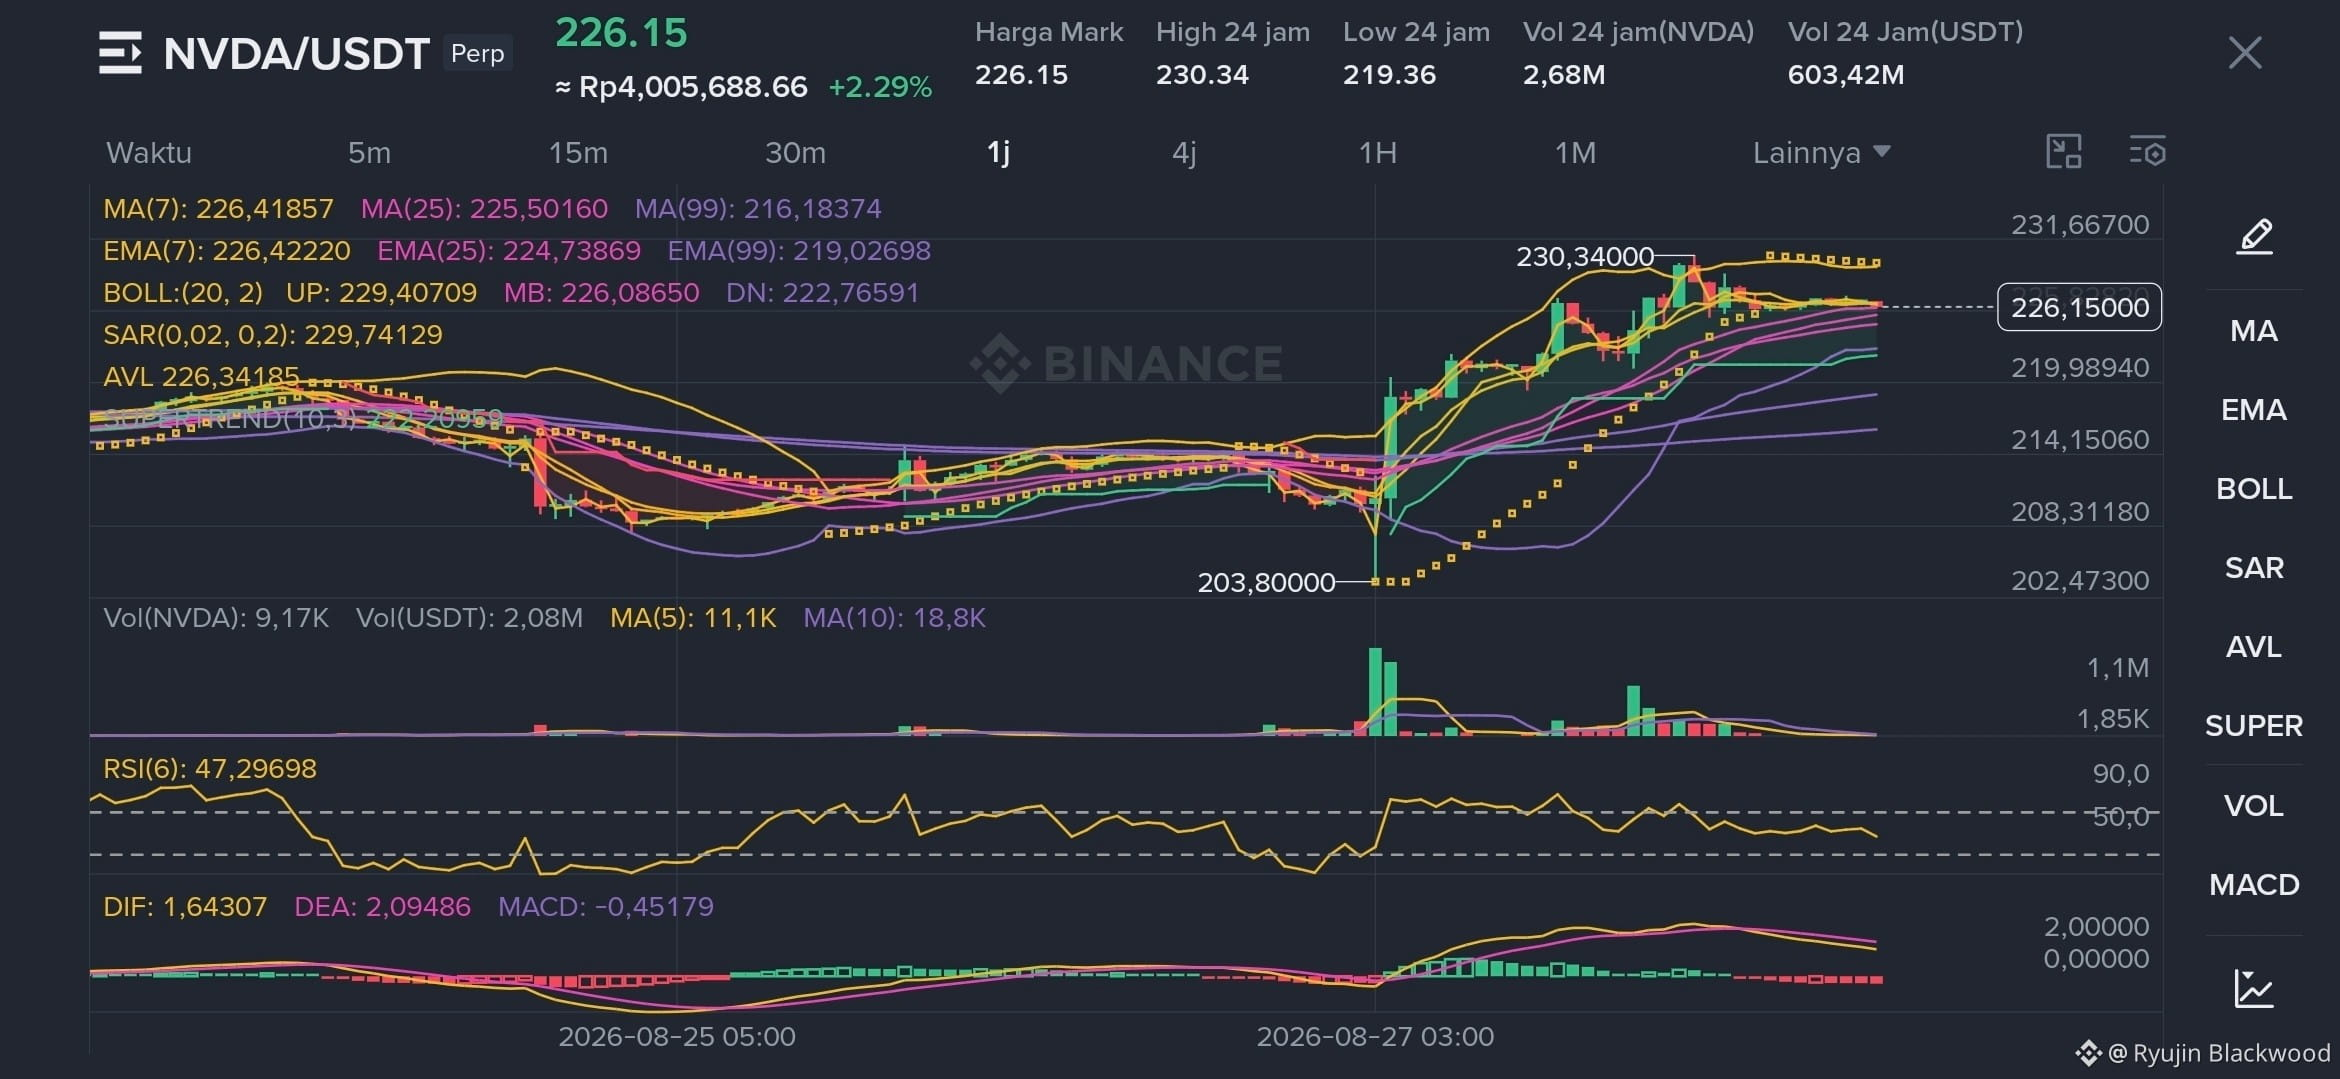Image resolution: width=2340 pixels, height=1079 pixels.
Task: Click the +2.29% change value
Action: pyautogui.click(x=880, y=87)
